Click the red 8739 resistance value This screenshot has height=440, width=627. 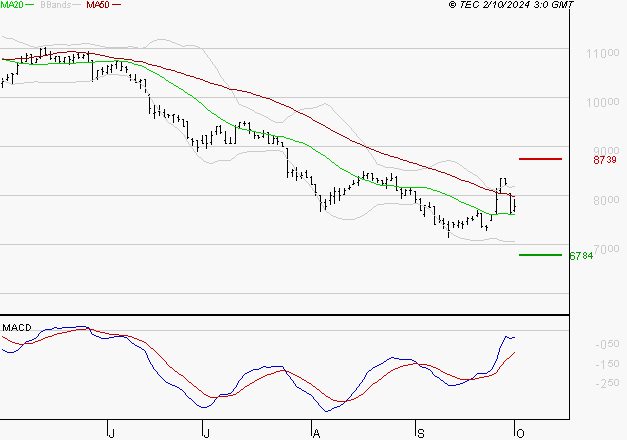605,160
